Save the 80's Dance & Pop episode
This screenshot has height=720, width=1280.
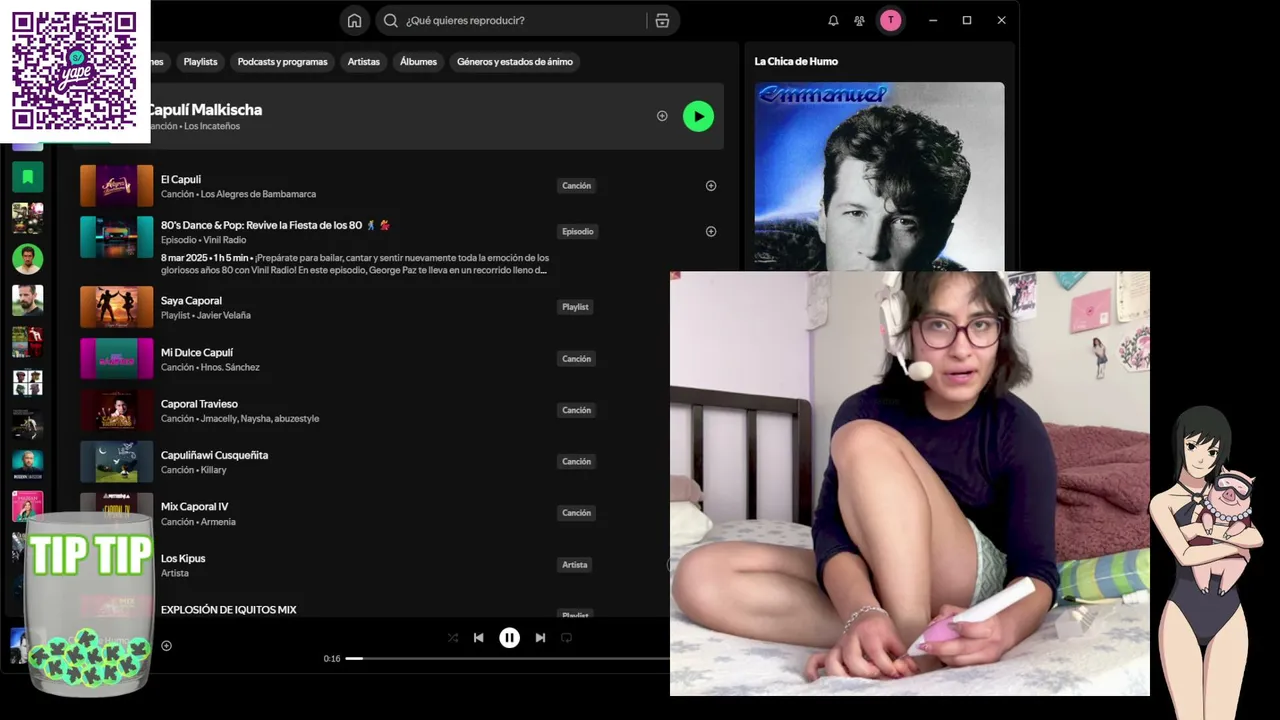pos(711,232)
